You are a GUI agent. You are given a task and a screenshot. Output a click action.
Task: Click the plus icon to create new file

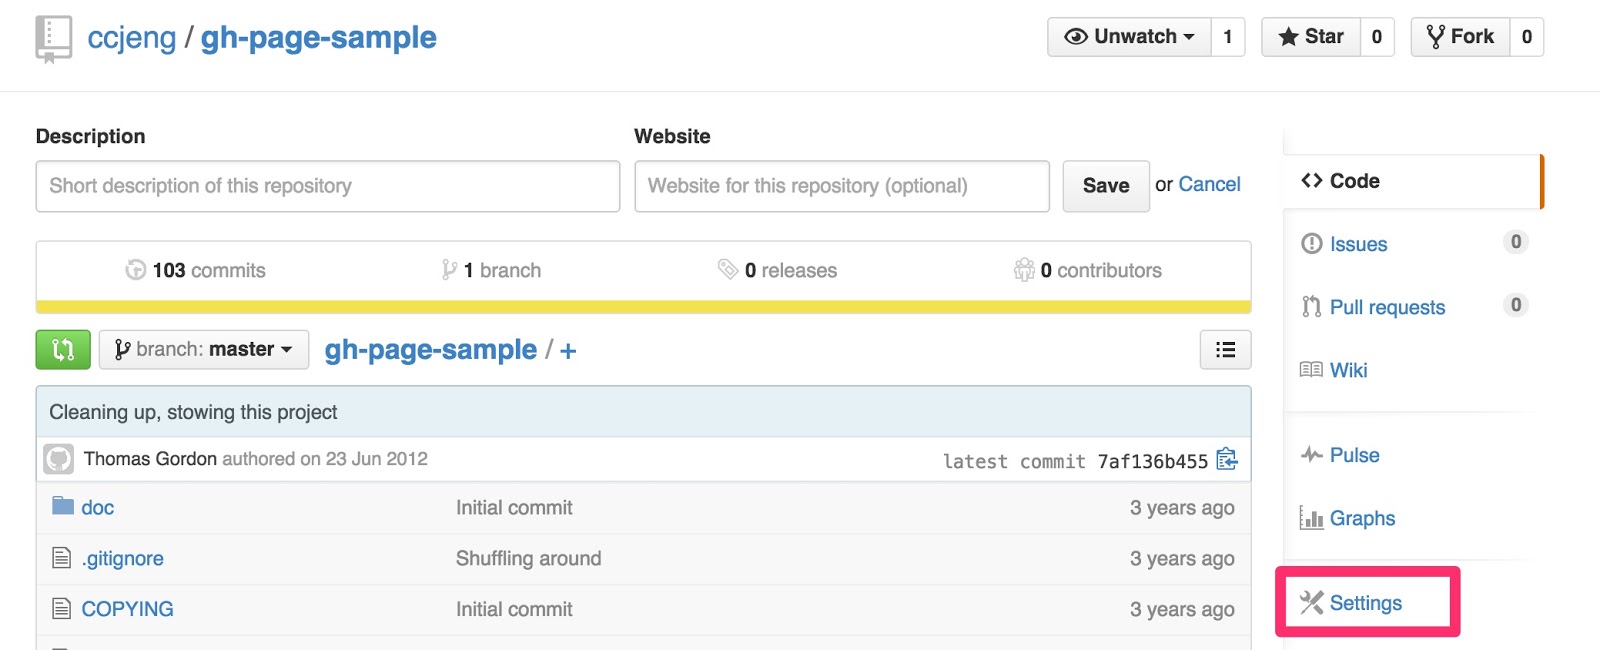568,351
